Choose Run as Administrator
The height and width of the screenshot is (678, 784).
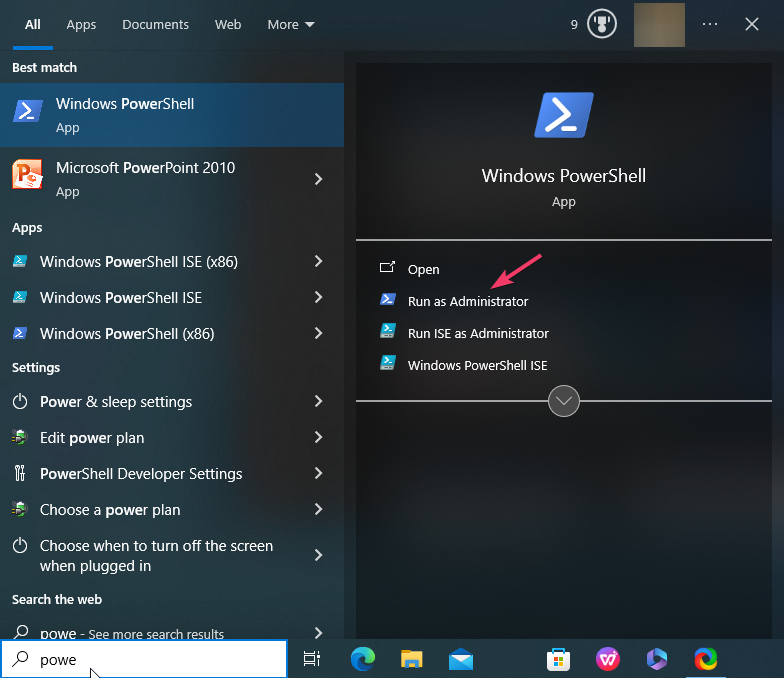468,302
